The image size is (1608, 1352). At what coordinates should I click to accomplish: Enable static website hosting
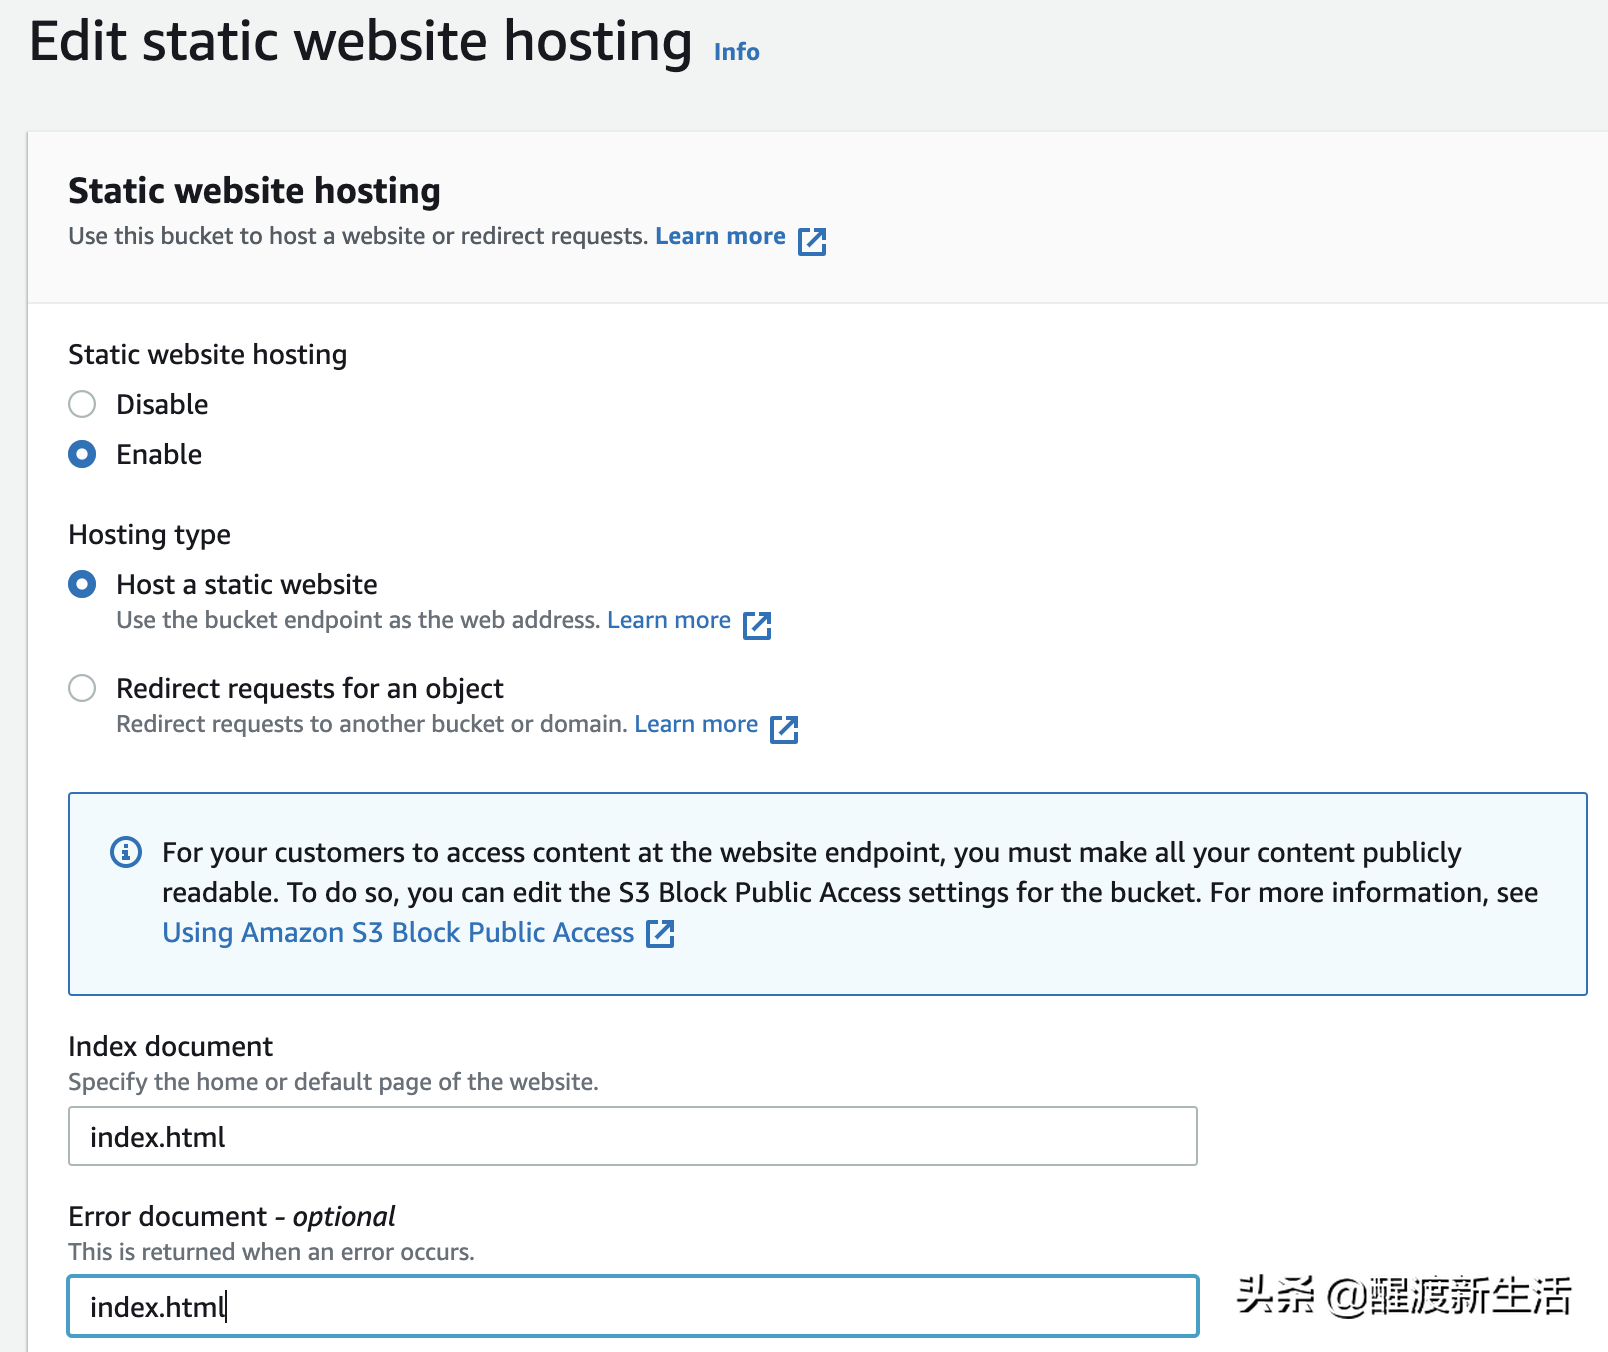[x=82, y=454]
